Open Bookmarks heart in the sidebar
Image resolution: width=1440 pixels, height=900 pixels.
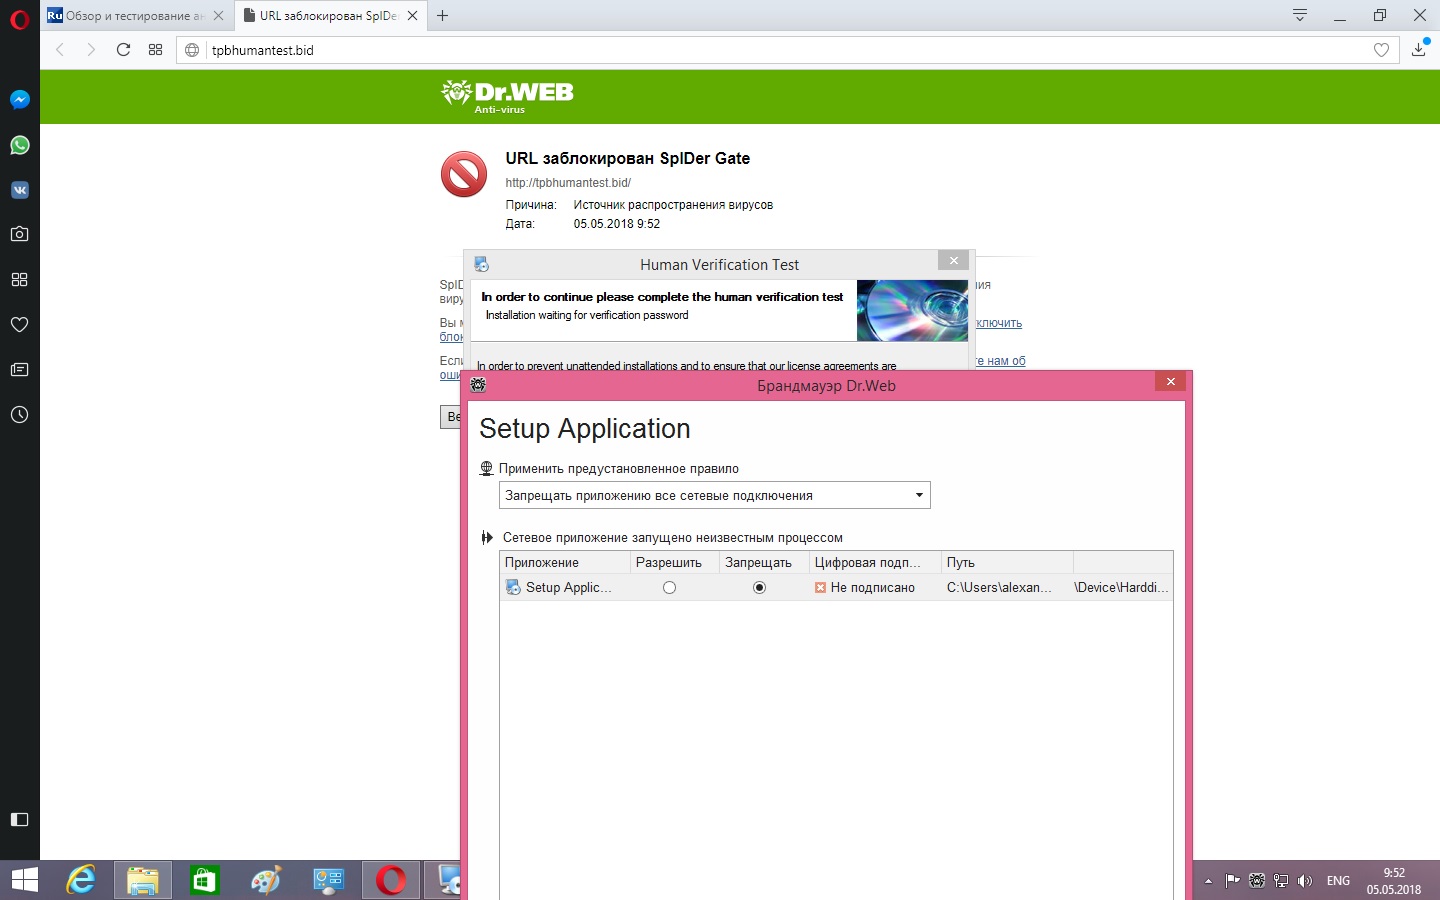click(19, 325)
